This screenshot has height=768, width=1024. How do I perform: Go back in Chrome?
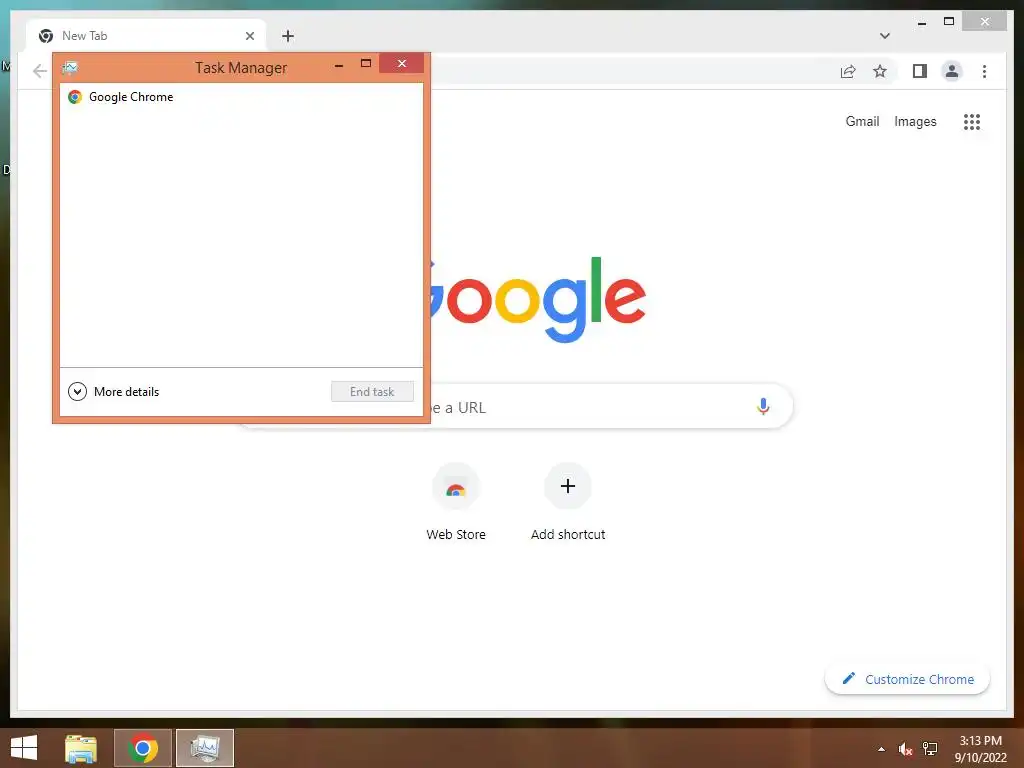pos(40,71)
